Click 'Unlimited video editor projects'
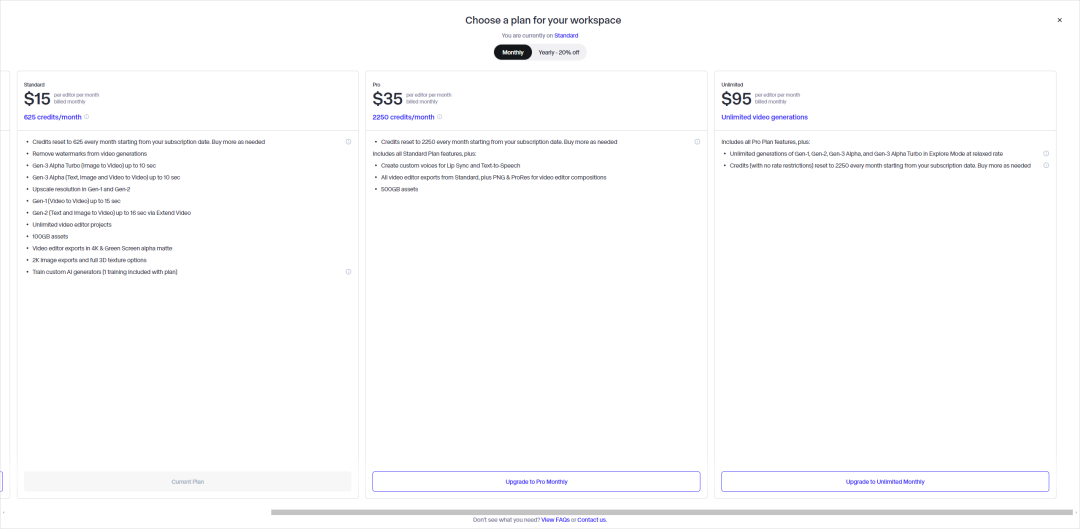1080x529 pixels. point(72,225)
